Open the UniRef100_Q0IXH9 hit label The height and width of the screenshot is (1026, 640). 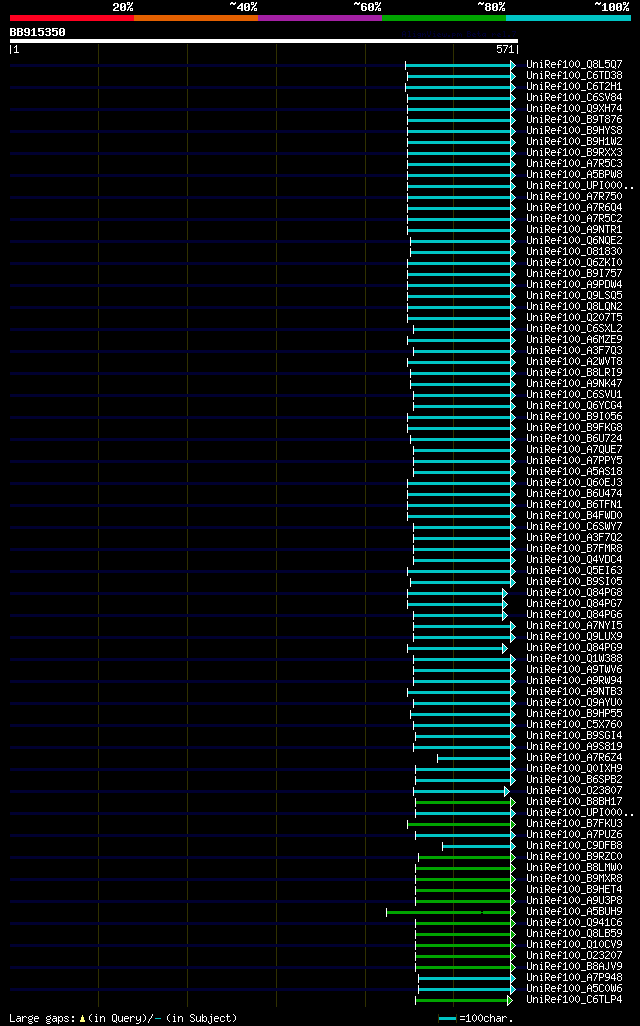tap(575, 769)
